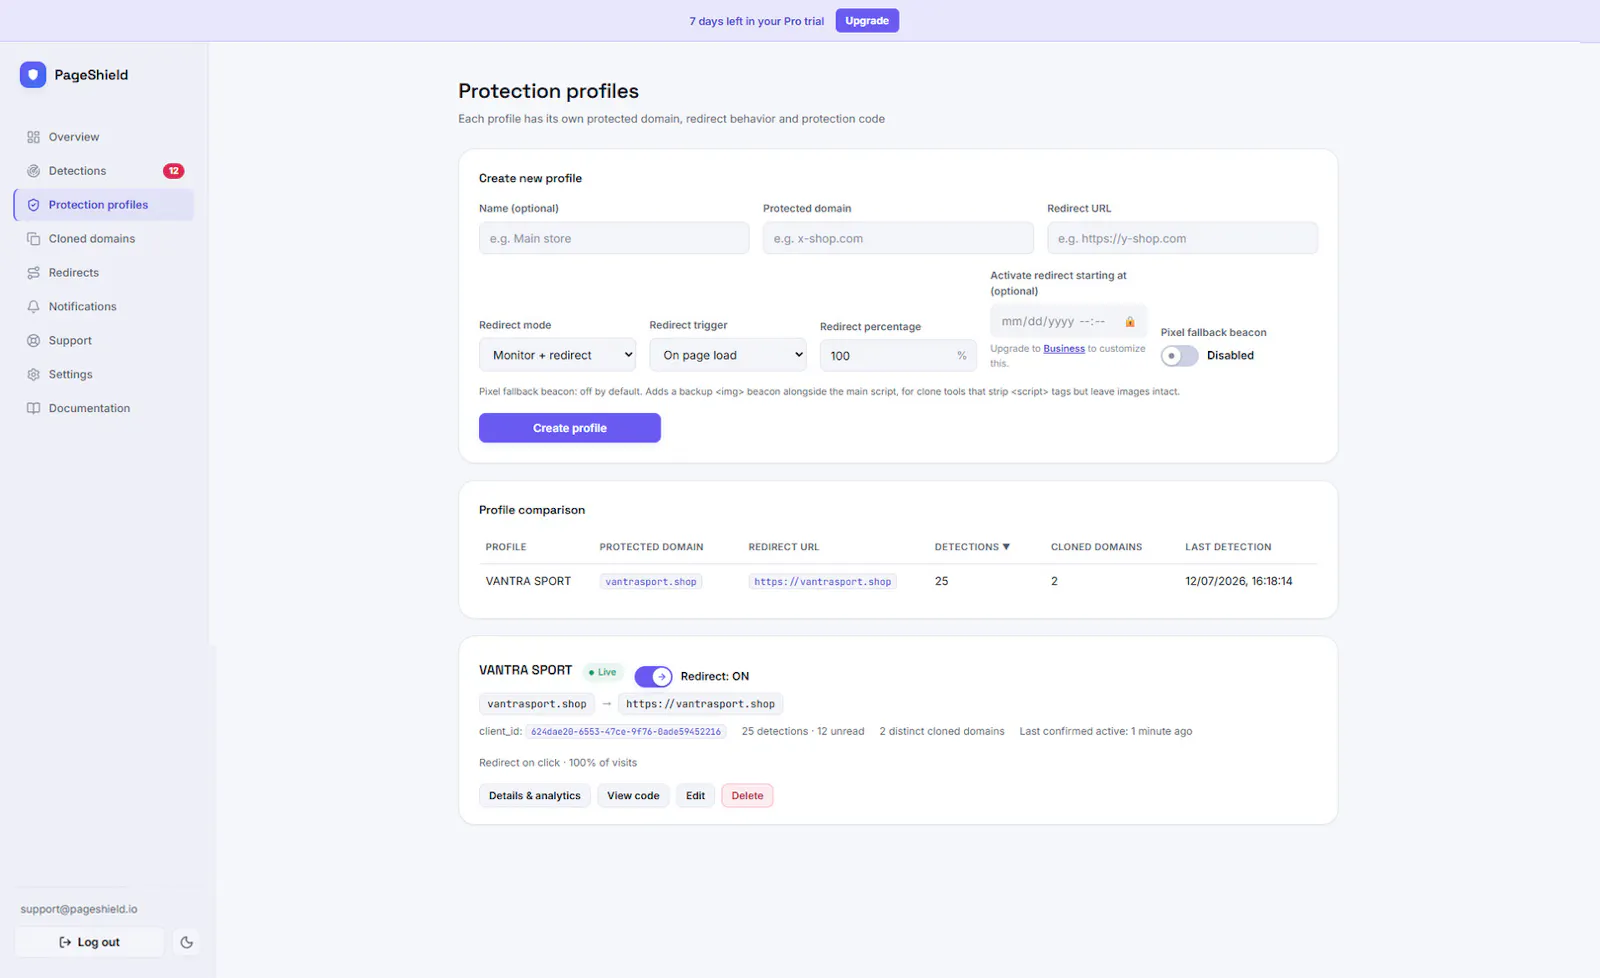Click the Protection profiles shield icon

(x=33, y=205)
